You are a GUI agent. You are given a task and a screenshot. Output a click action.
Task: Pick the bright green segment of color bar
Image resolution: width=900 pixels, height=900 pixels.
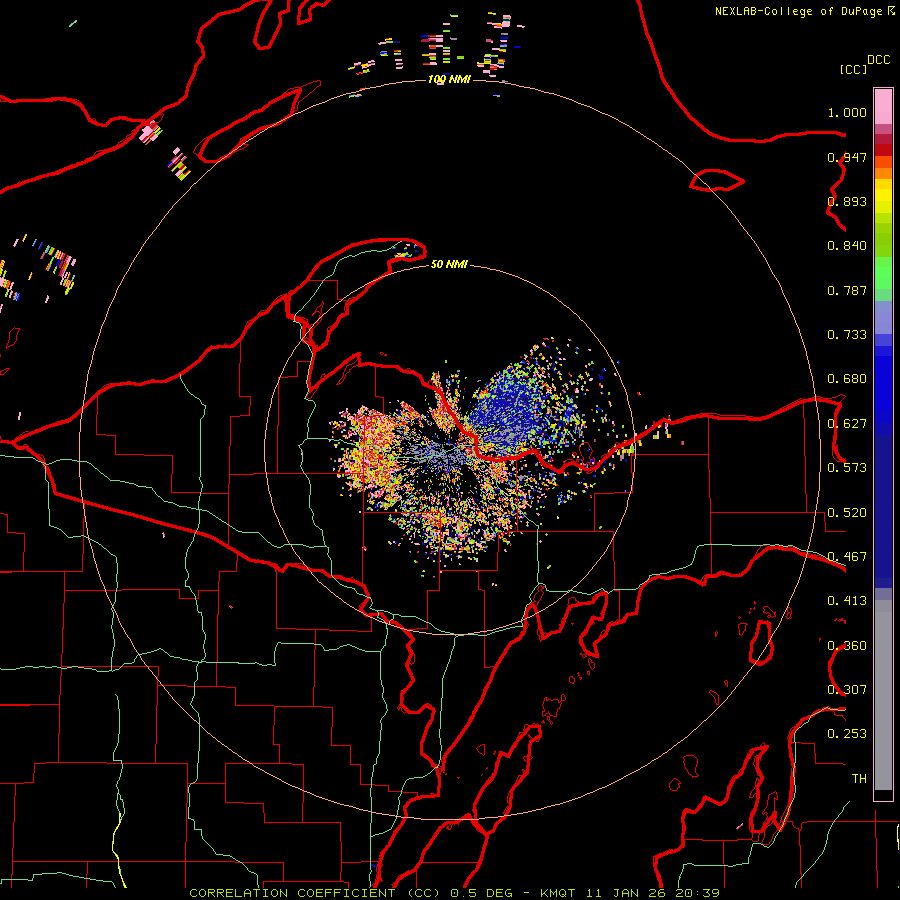point(883,273)
